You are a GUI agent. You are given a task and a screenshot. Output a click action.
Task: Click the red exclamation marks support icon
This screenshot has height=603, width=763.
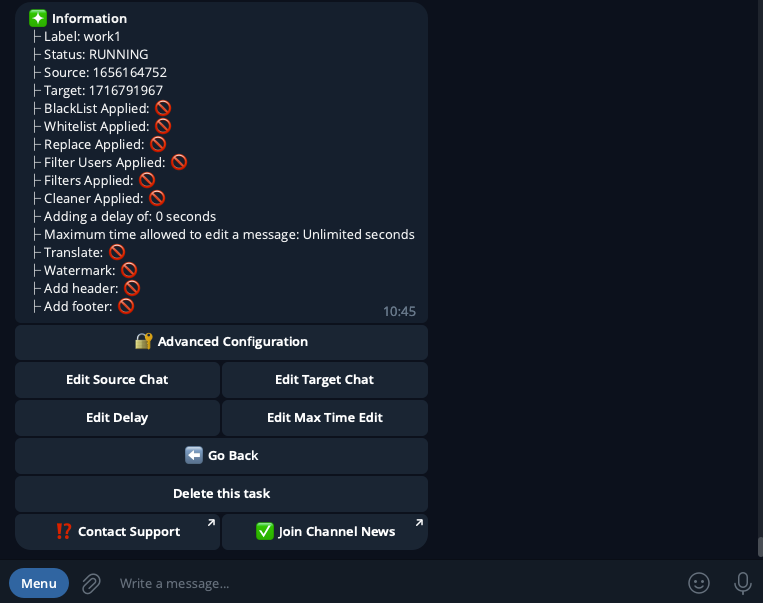pyautogui.click(x=64, y=531)
